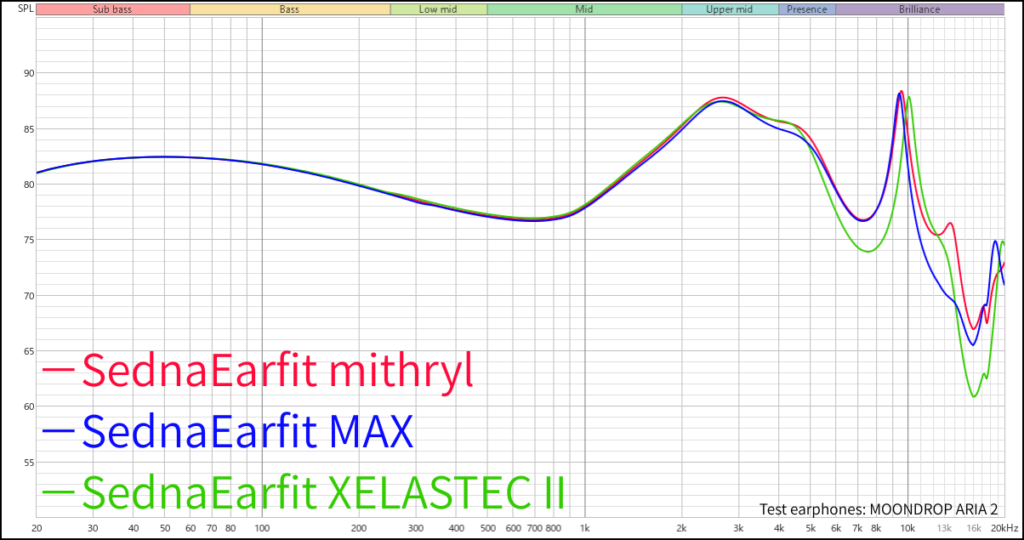Click the green line swatch for XELASTEC II

[x=59, y=492]
